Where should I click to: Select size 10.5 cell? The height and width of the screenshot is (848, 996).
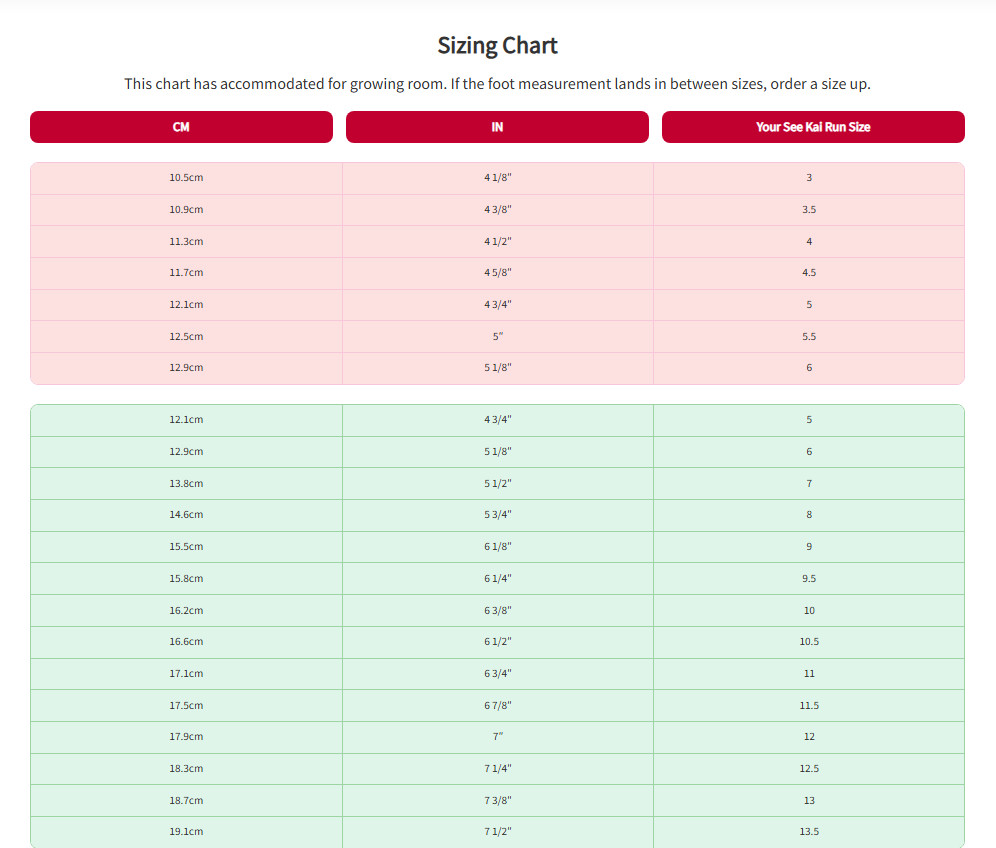[809, 642]
